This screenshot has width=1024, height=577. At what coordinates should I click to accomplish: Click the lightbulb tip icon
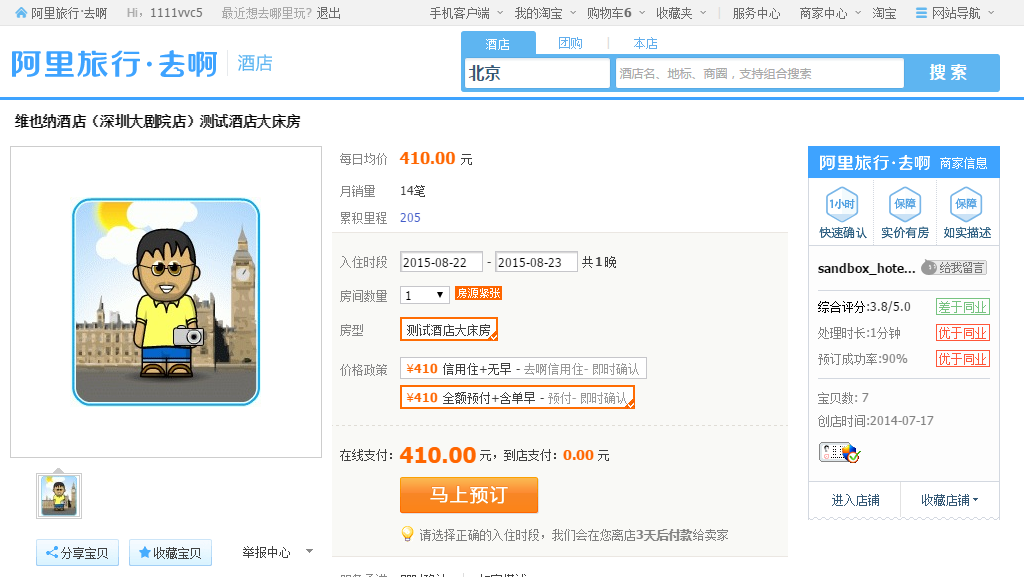coord(407,535)
